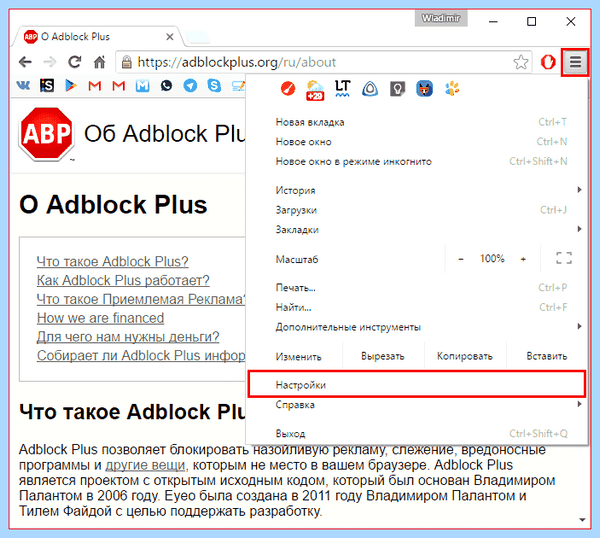Viewport: 600px width, 538px height.
Task: Open the blue M calendar bookmark icon
Action: 142,85
